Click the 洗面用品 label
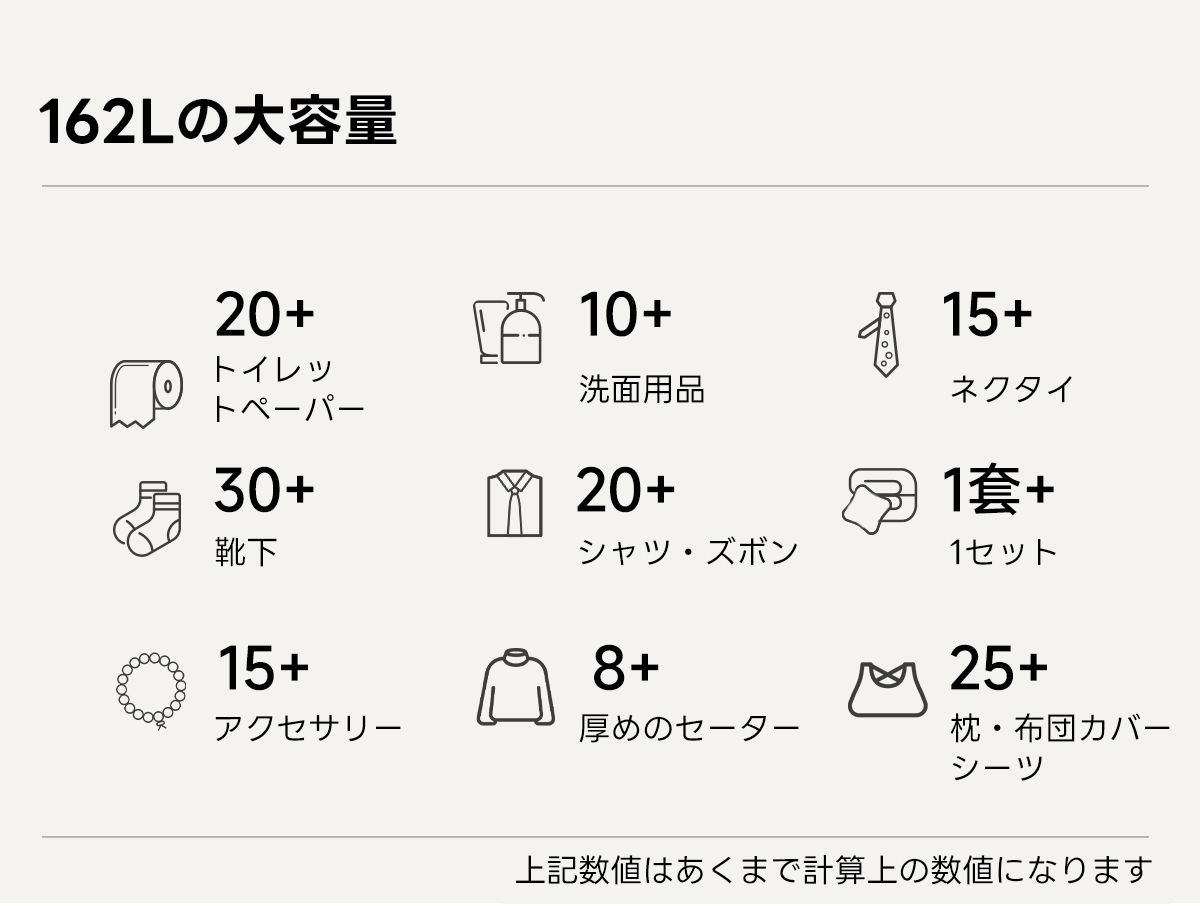The width and height of the screenshot is (1200, 906). 642,389
